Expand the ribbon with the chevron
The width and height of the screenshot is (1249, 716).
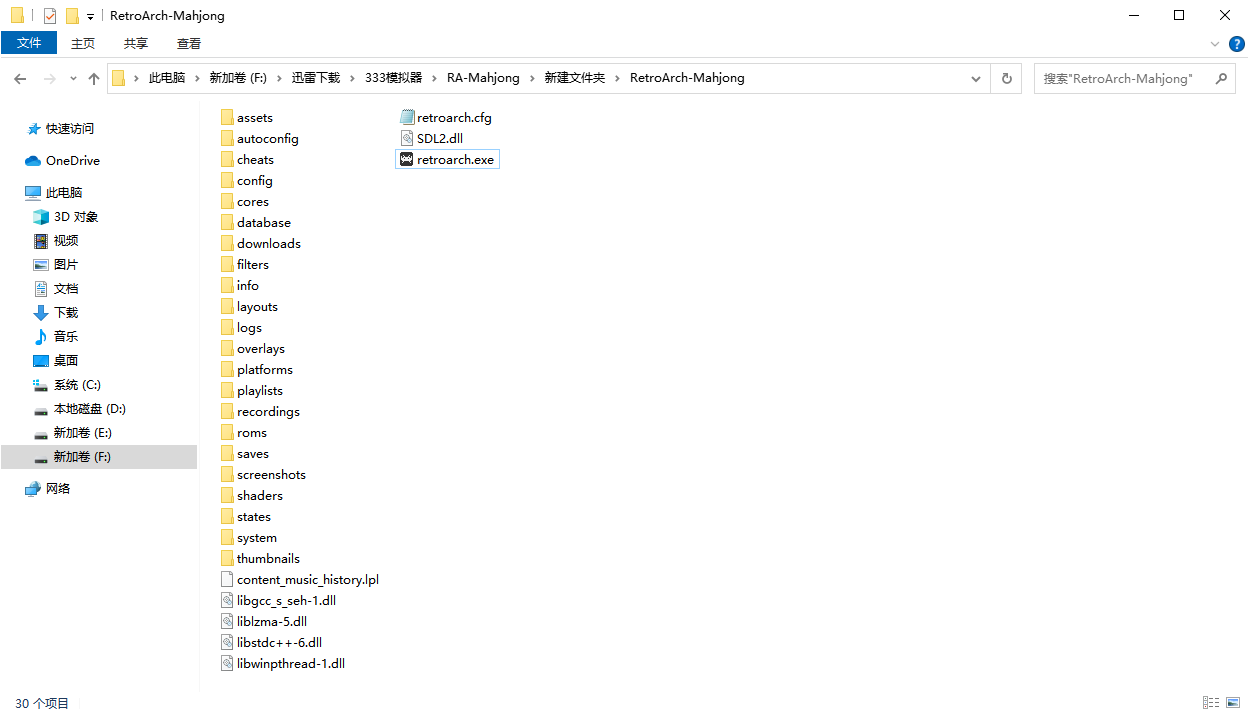pyautogui.click(x=1215, y=44)
